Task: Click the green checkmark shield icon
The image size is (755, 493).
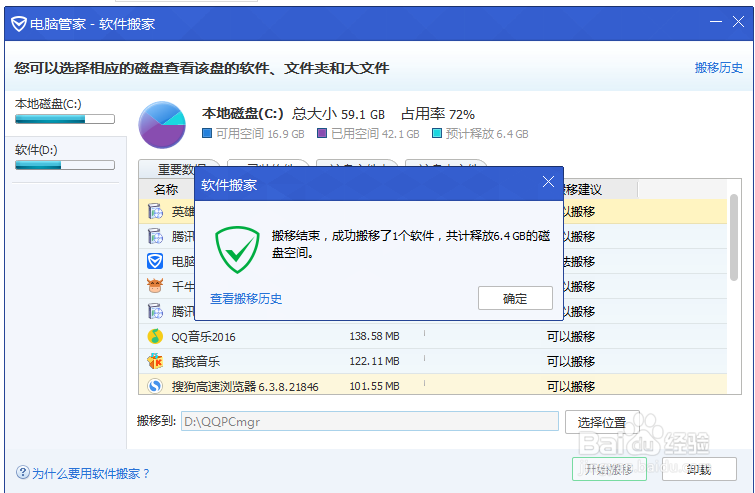Action: (x=237, y=250)
